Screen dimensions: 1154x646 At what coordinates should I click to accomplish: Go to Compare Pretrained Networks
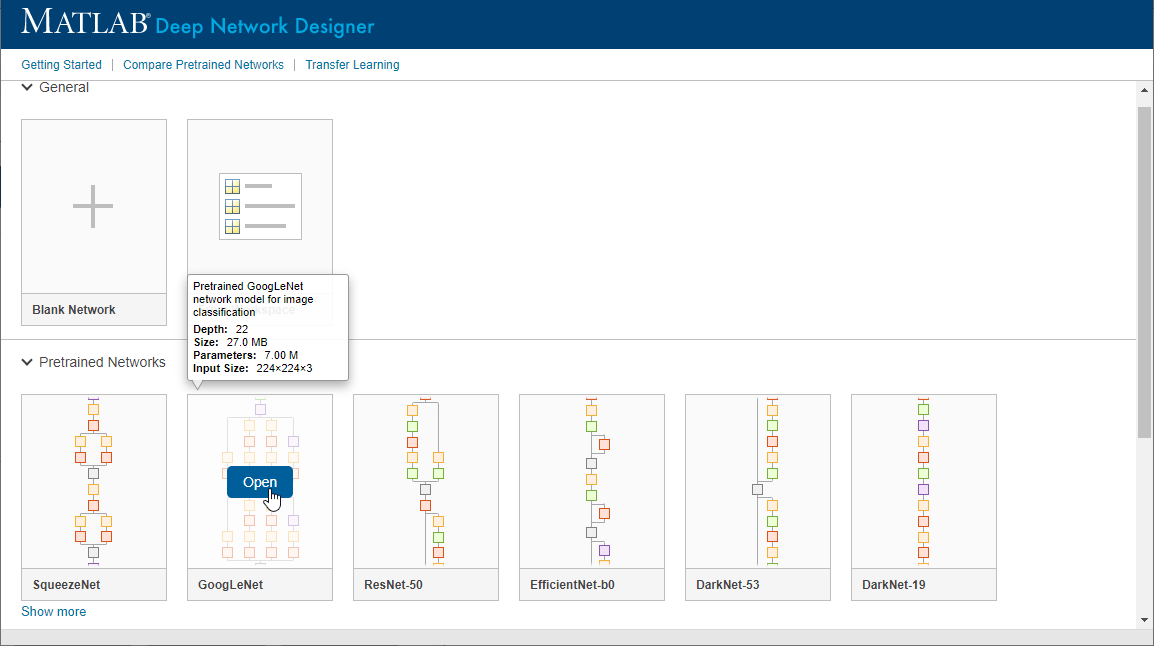(x=203, y=65)
